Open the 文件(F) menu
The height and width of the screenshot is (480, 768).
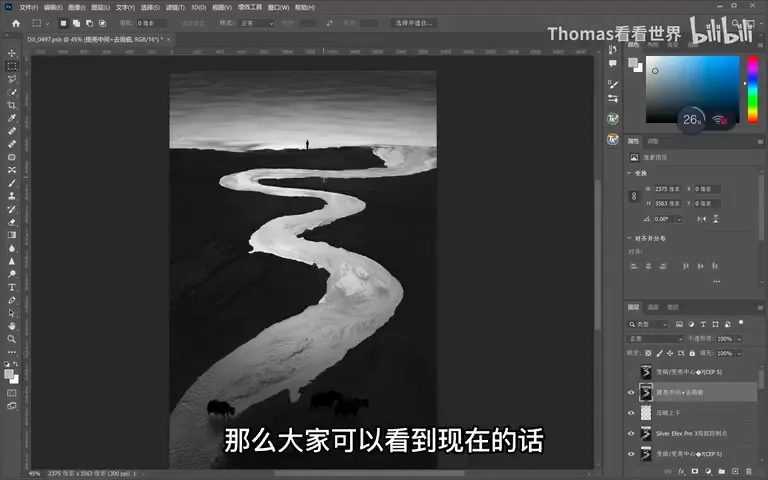tap(28, 7)
